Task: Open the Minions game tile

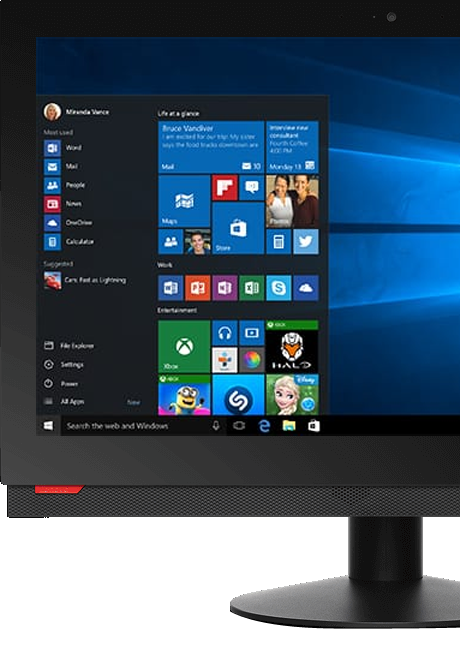Action: point(184,395)
